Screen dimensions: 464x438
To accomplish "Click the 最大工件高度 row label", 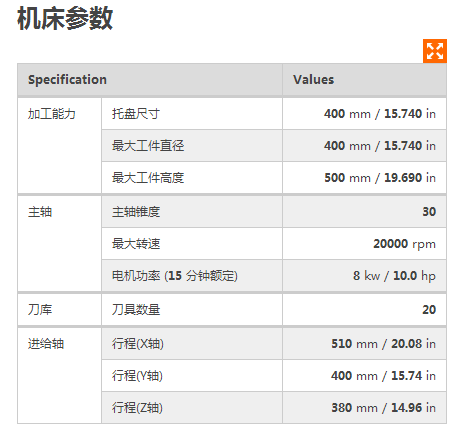I will click(x=148, y=178).
